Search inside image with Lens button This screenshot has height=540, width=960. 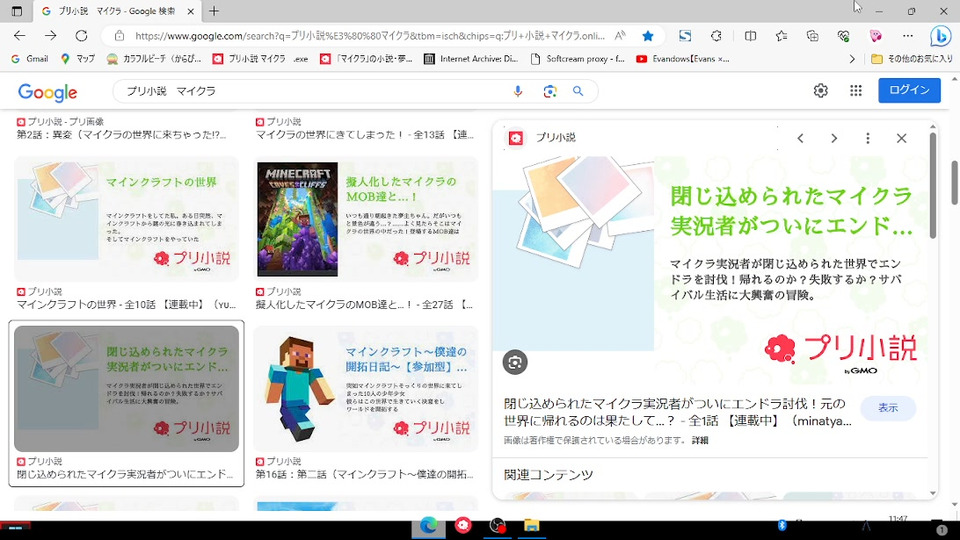point(515,362)
